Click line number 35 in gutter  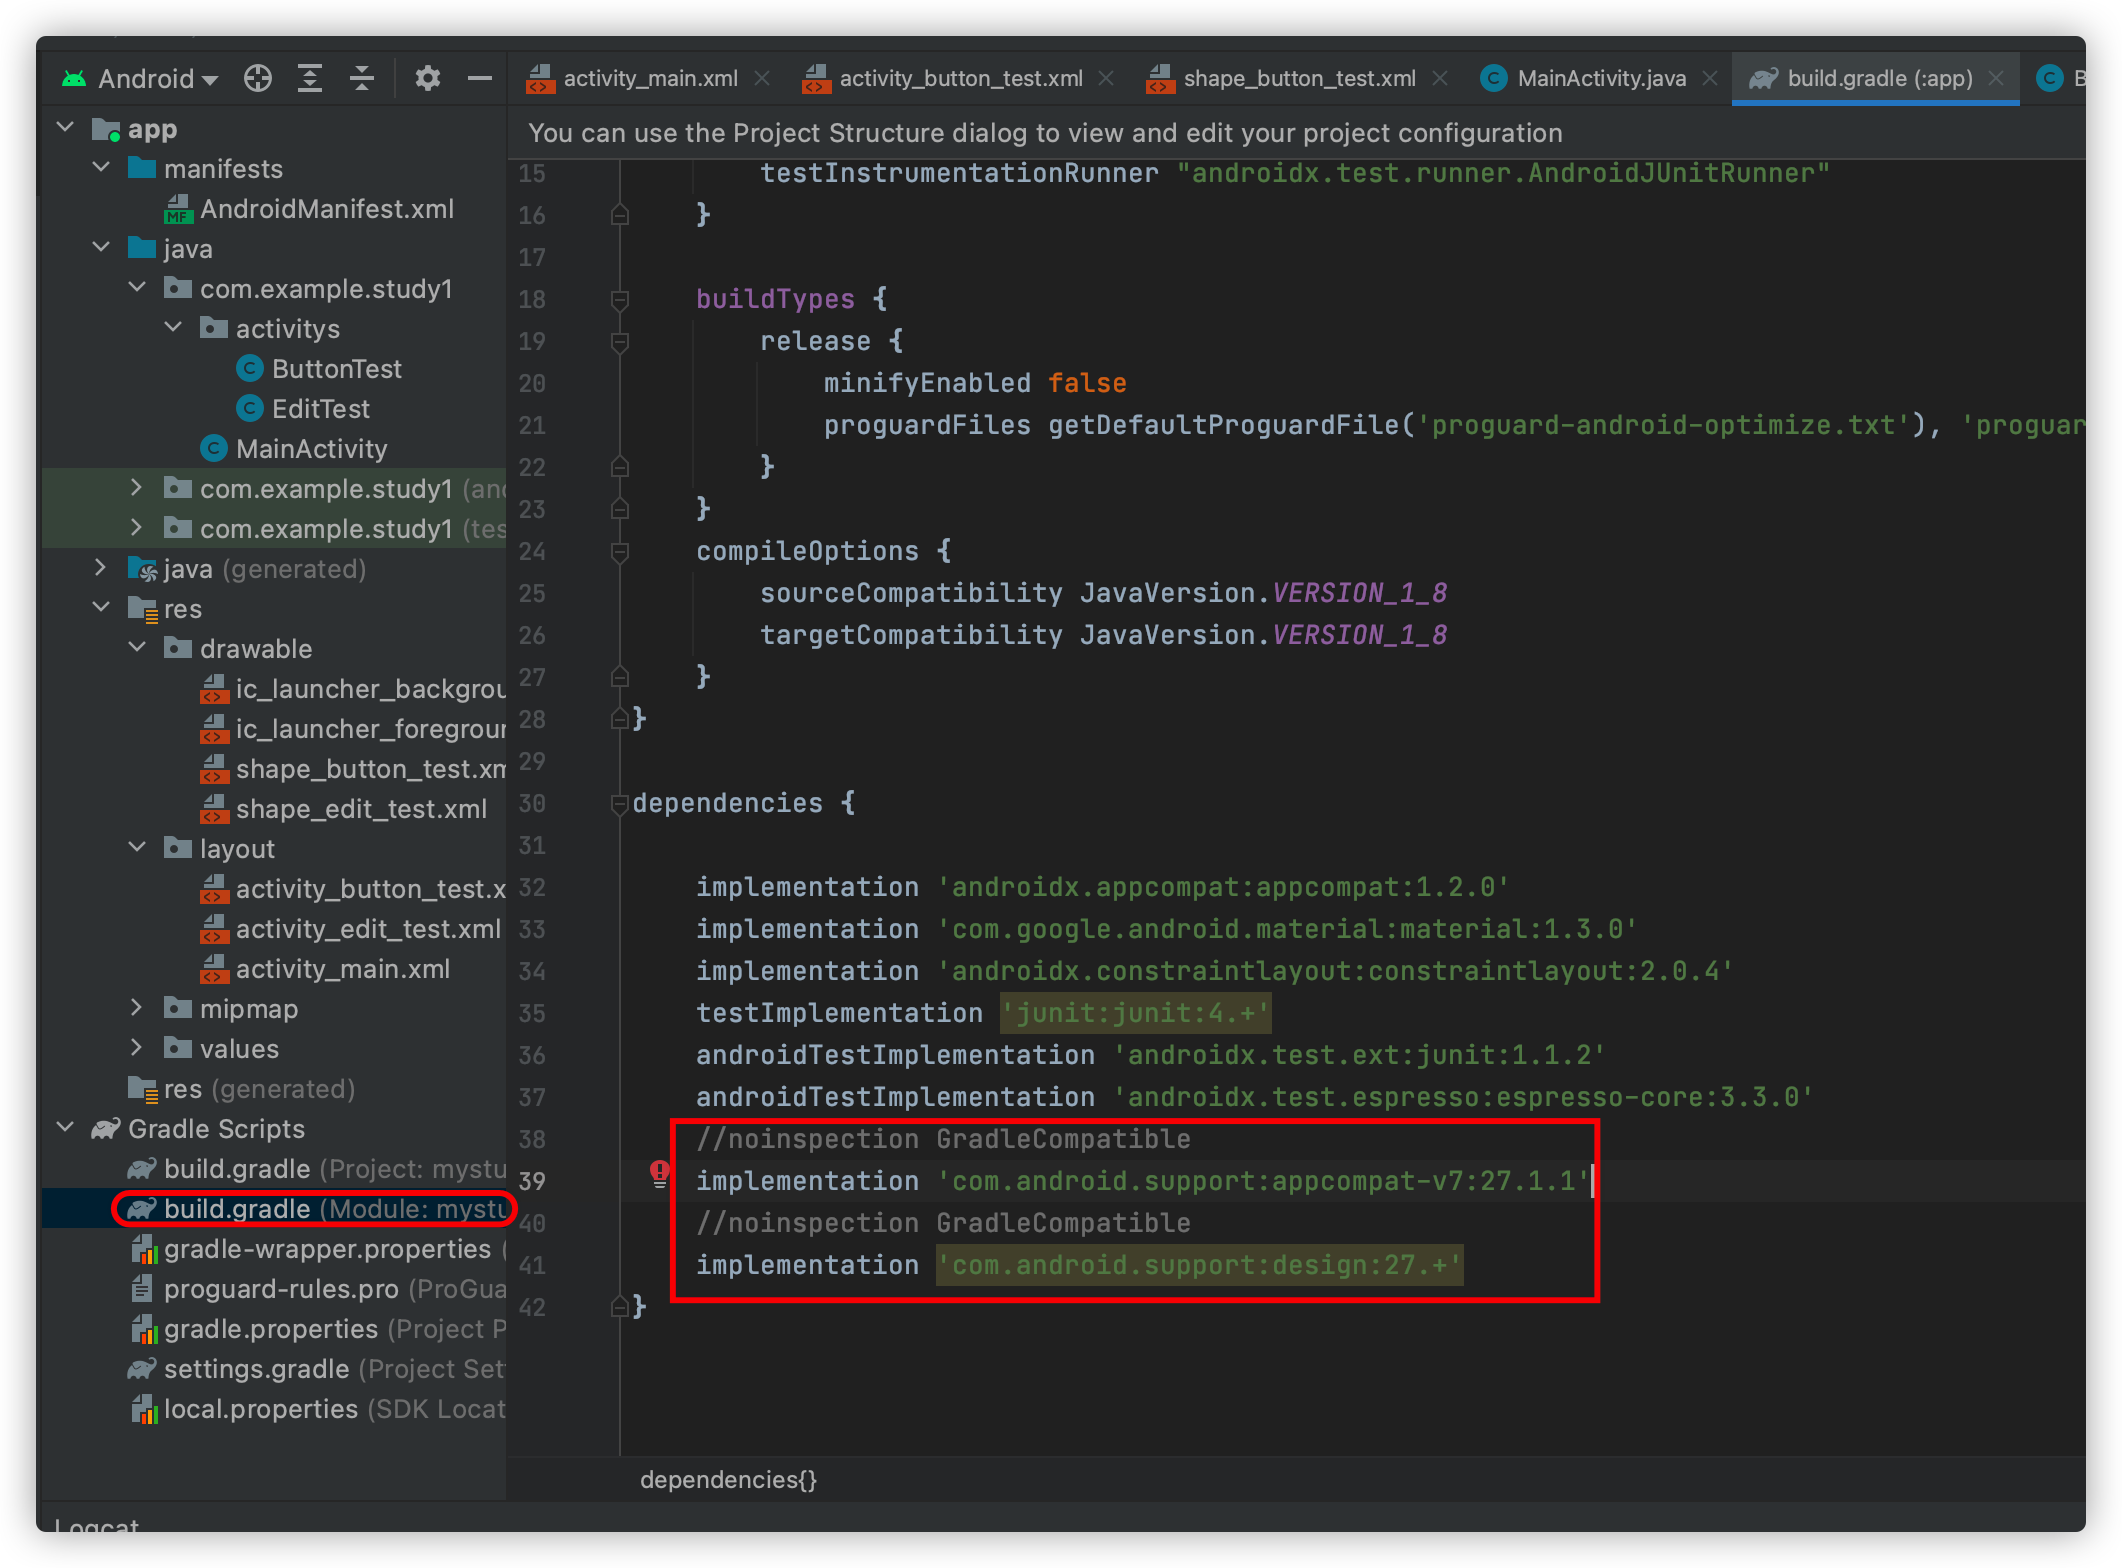coord(532,1013)
